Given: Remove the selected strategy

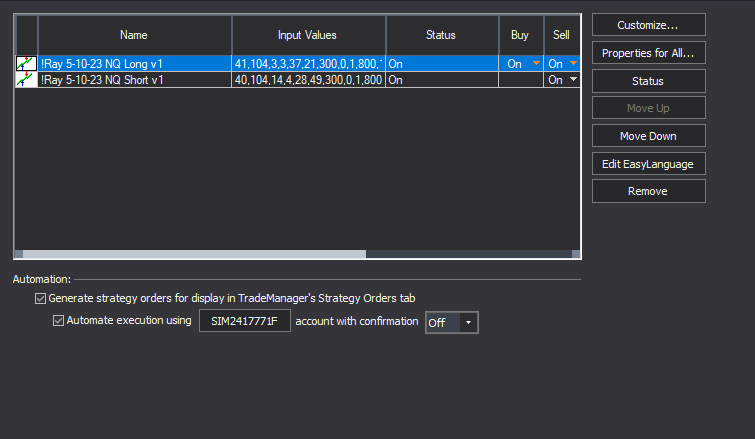Looking at the screenshot, I should point(649,191).
